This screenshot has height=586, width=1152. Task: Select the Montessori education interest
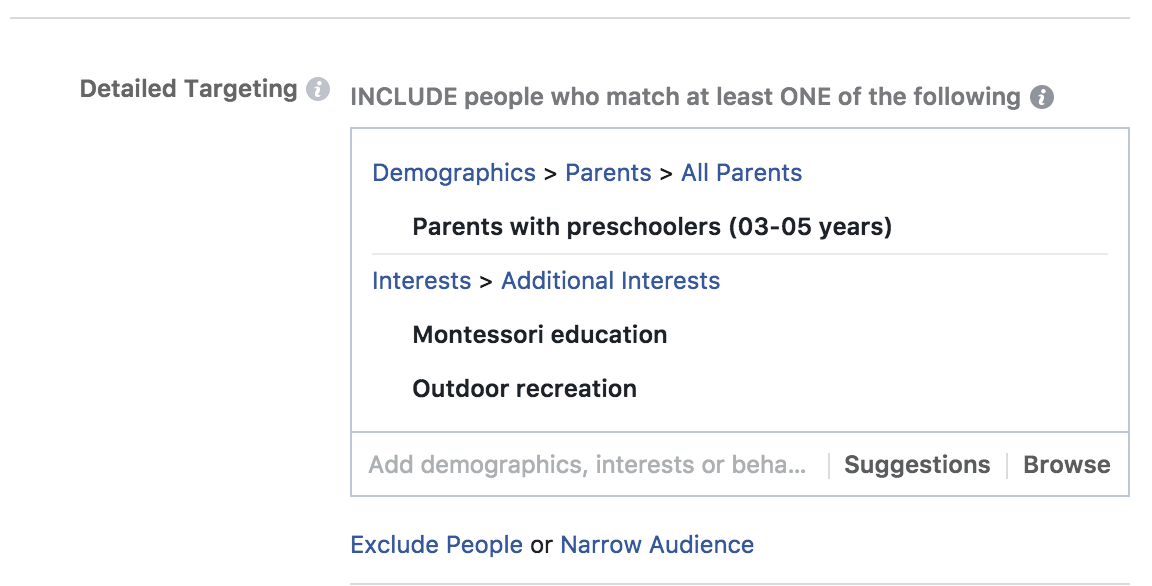(539, 335)
